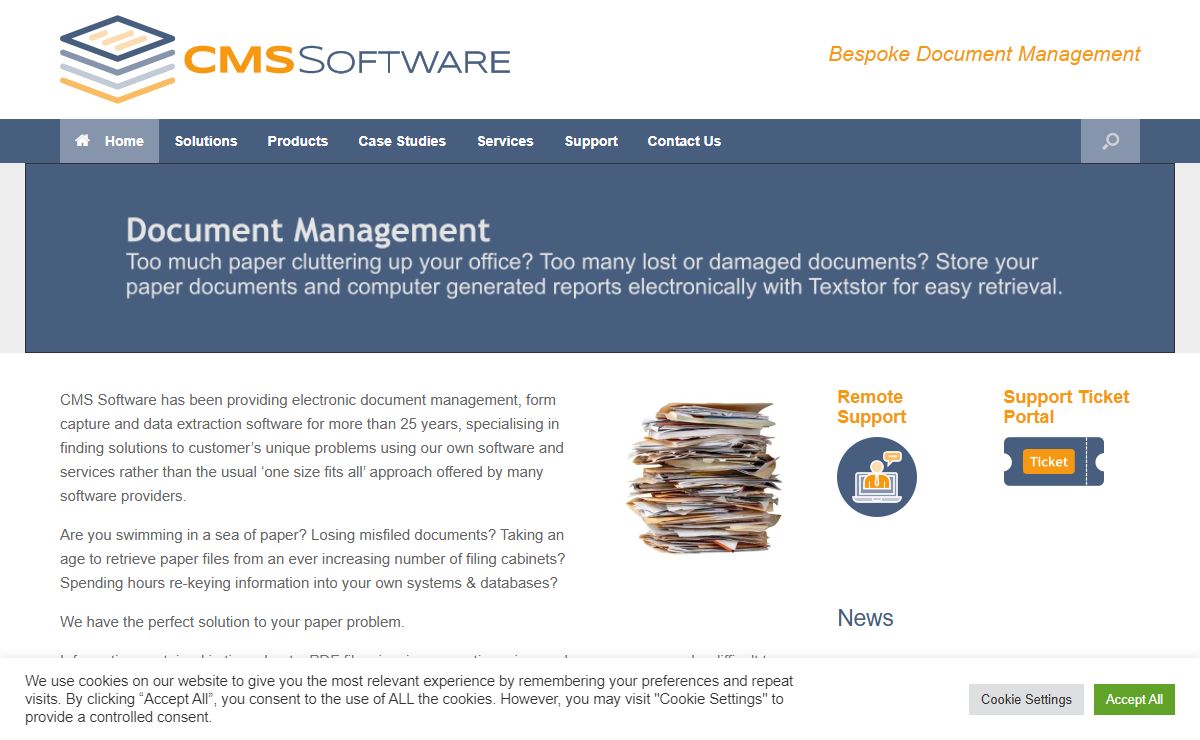Viewport: 1200px width, 740px height.
Task: Click the Remote Support heading link
Action: pos(872,407)
